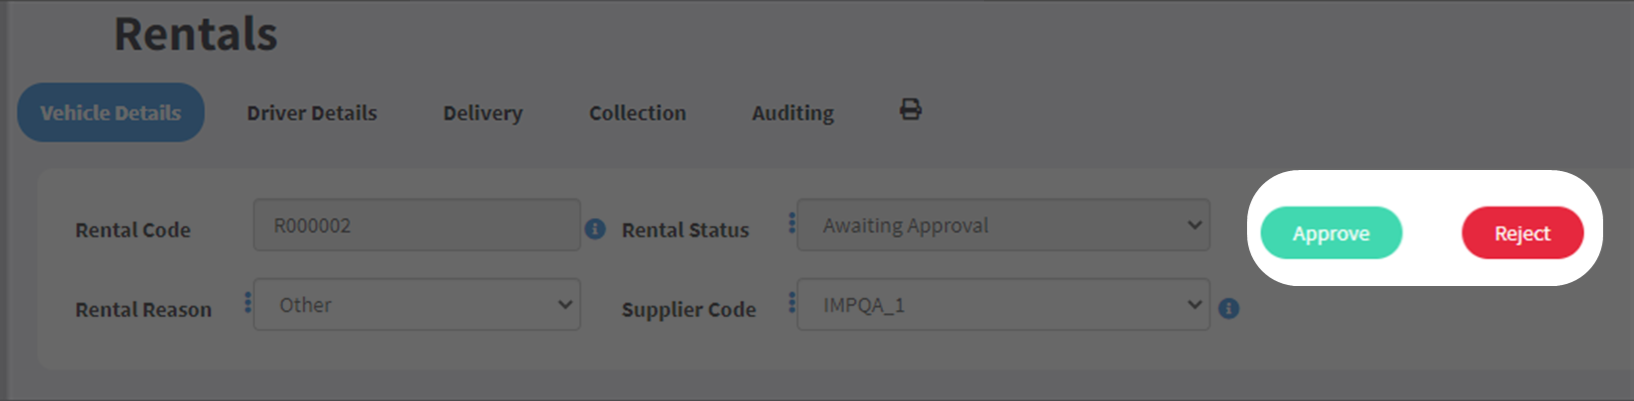Viewport: 1634px width, 401px height.
Task: Click the red Reject button
Action: [1522, 233]
